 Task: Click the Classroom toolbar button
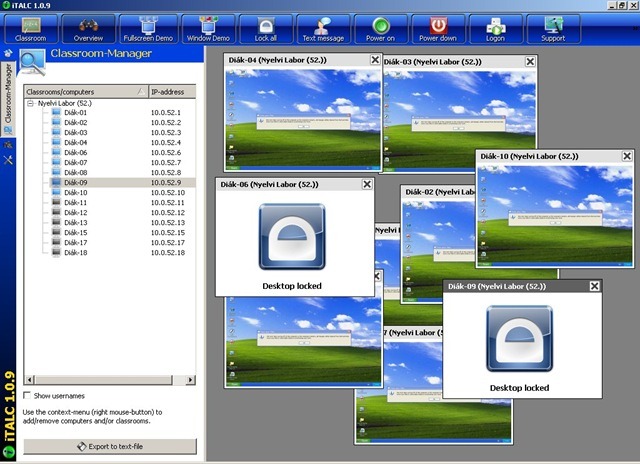click(30, 27)
